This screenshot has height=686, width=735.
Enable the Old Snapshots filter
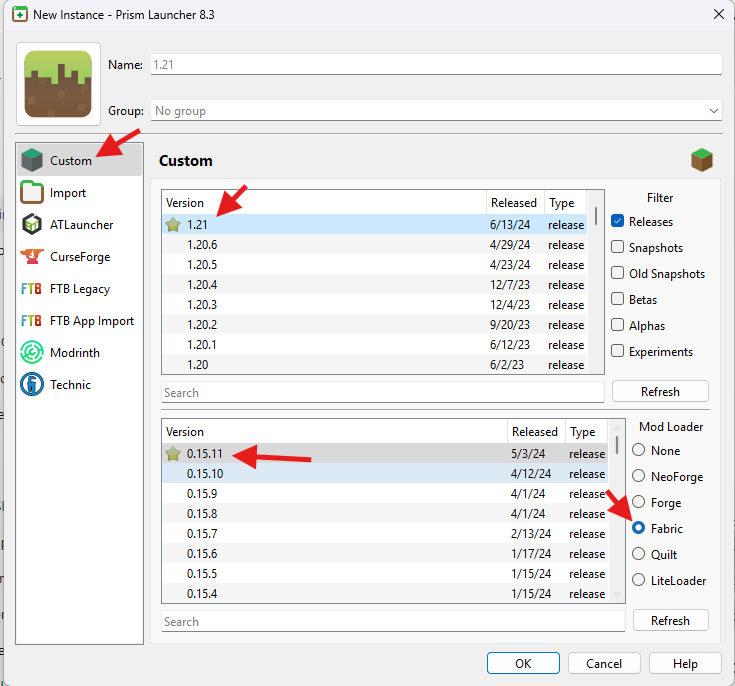[617, 273]
